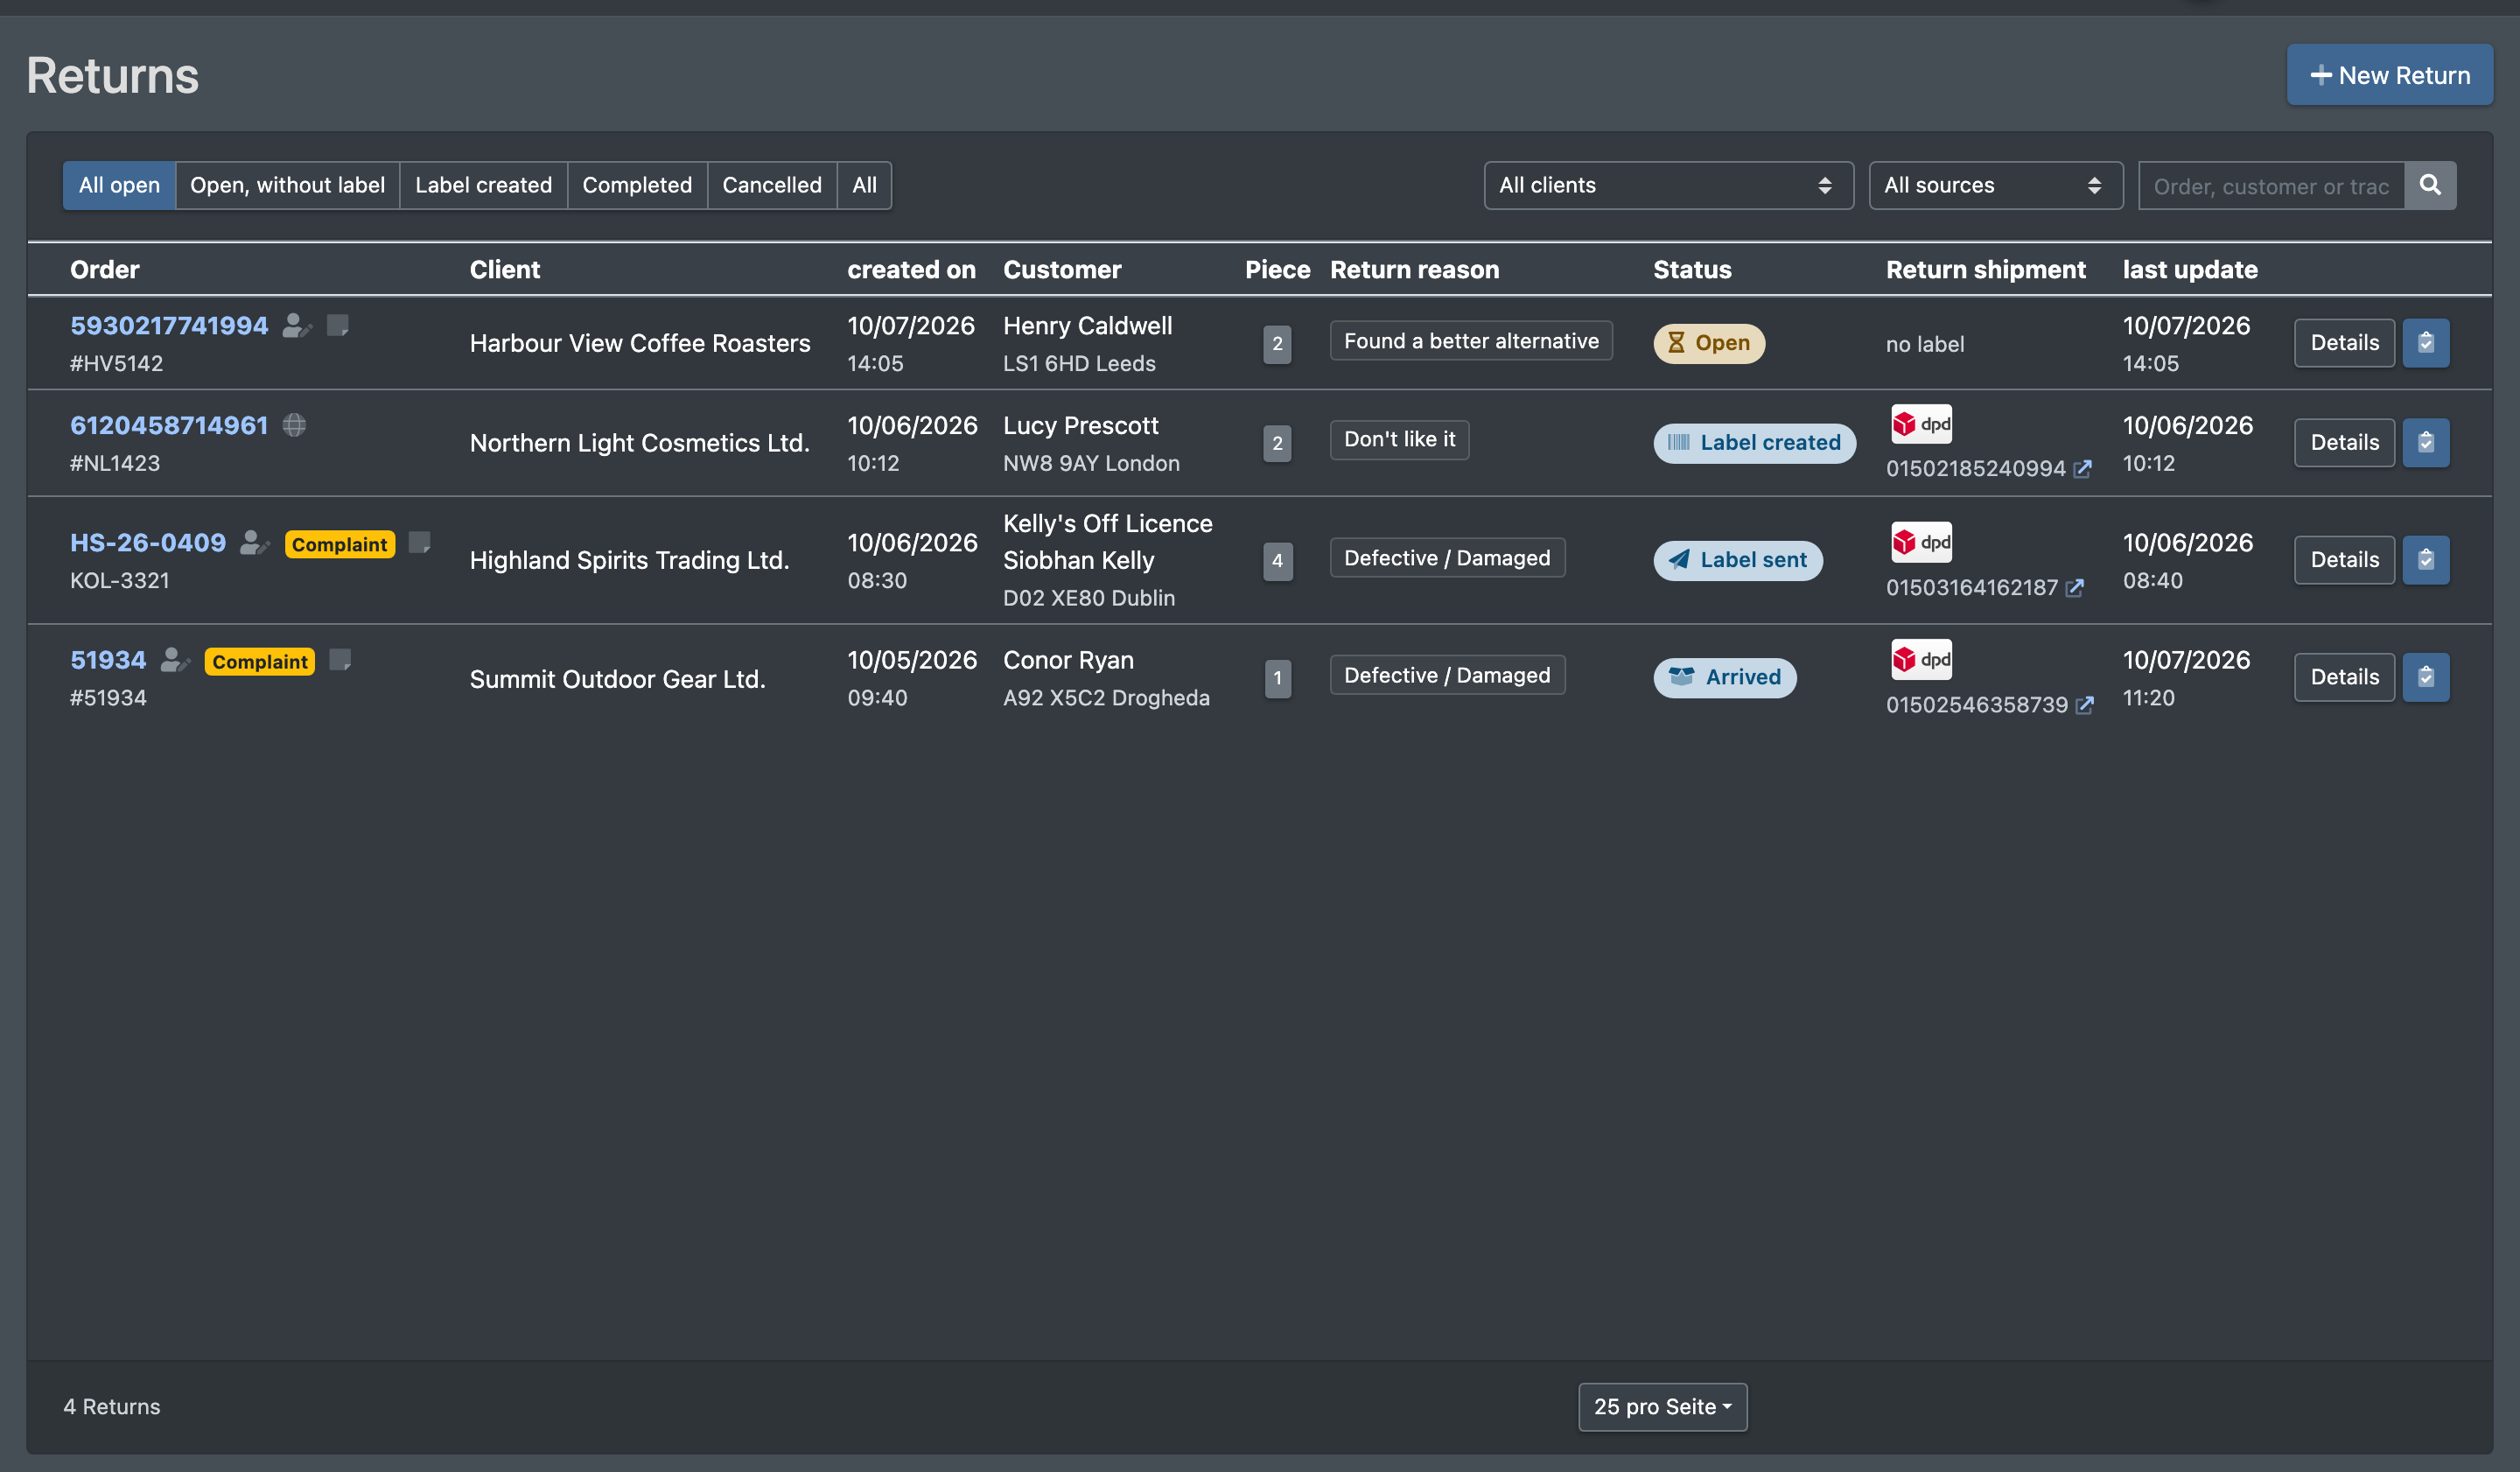Show Completed returns tab
The height and width of the screenshot is (1472, 2520).
pos(637,185)
